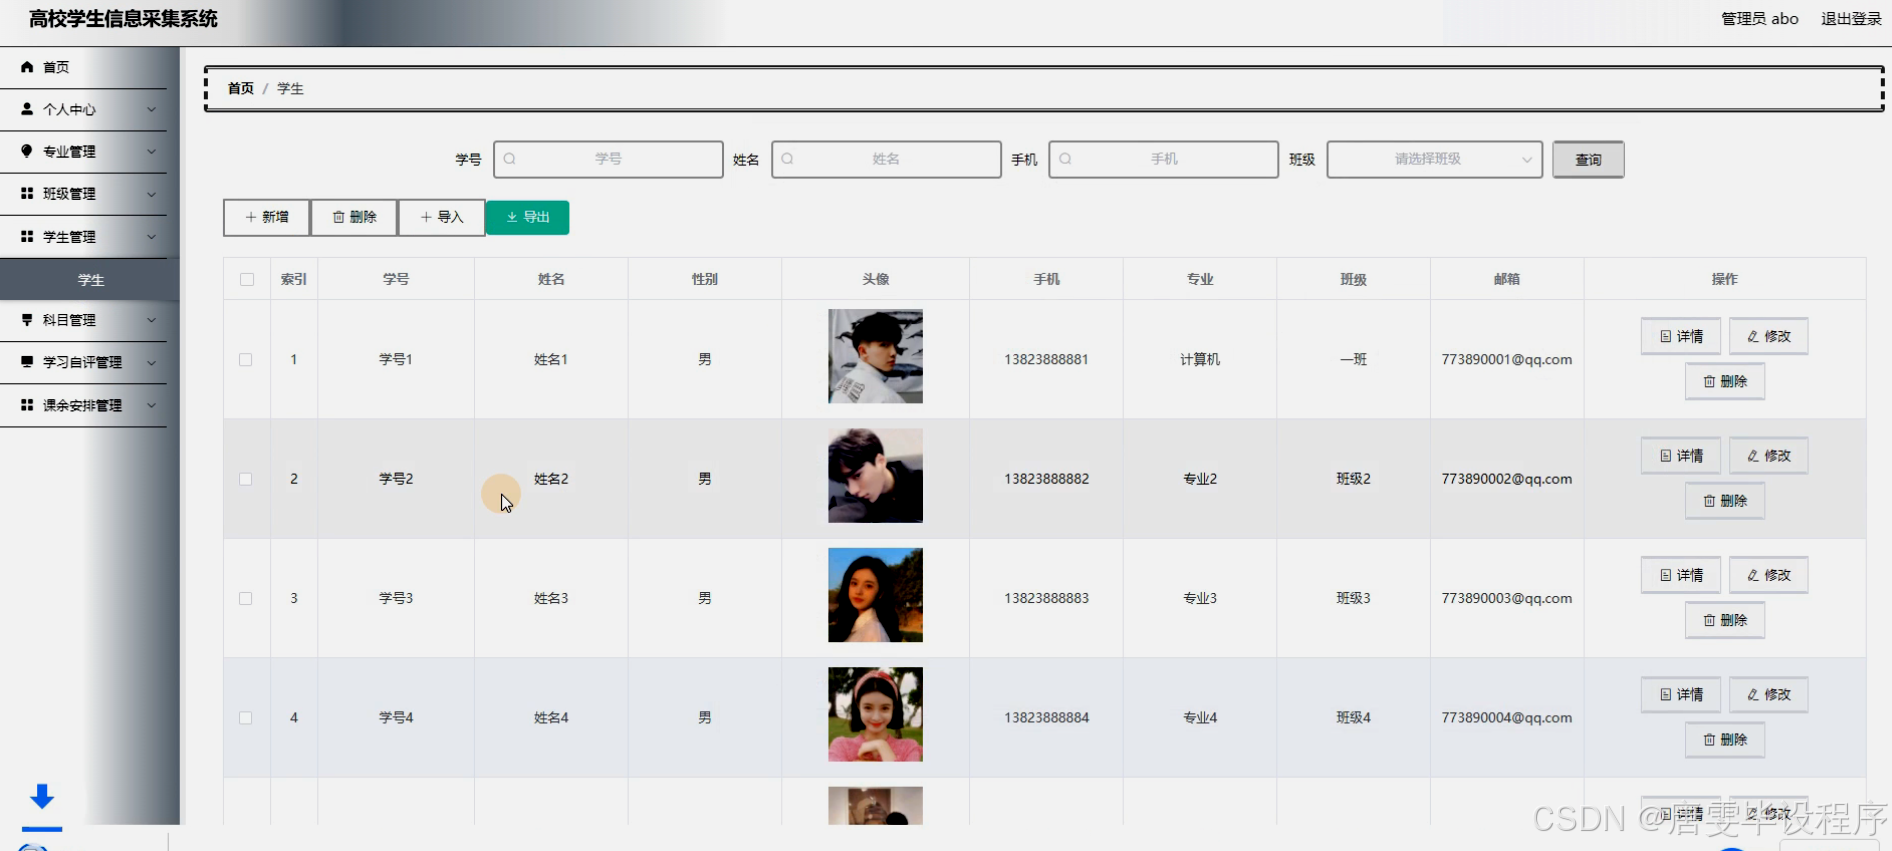Check the checkbox for row 学号1
Image resolution: width=1892 pixels, height=851 pixels.
(245, 360)
